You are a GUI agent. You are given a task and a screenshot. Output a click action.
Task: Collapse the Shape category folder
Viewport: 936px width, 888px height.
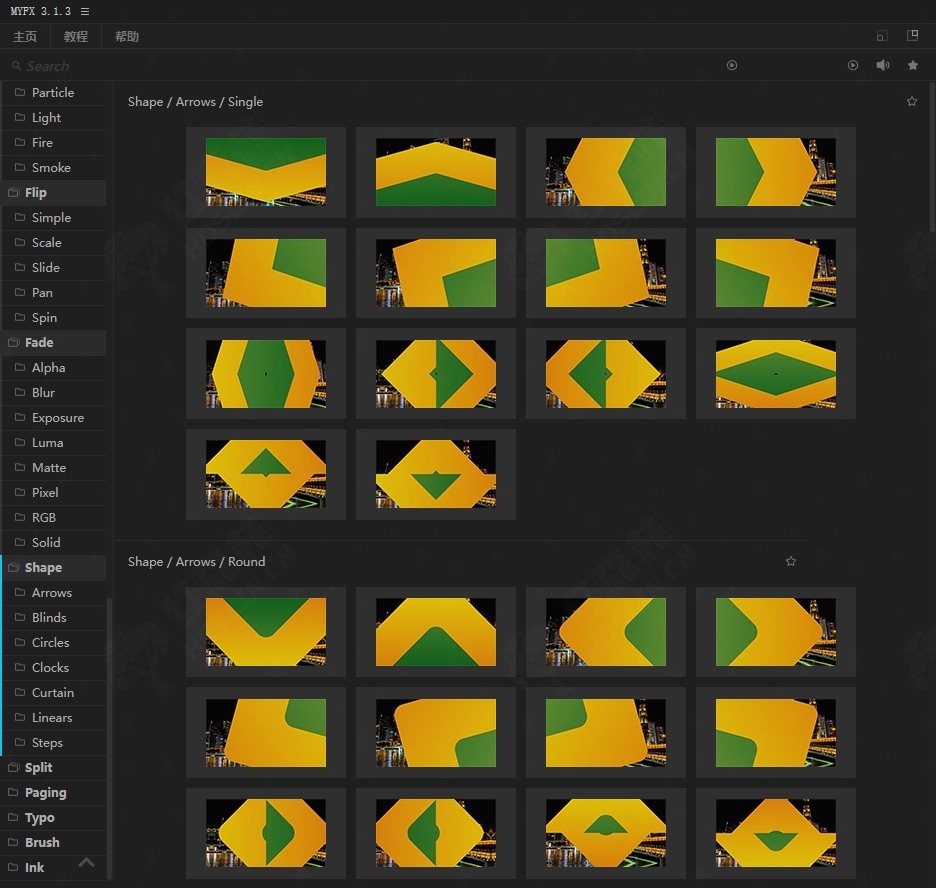click(42, 567)
